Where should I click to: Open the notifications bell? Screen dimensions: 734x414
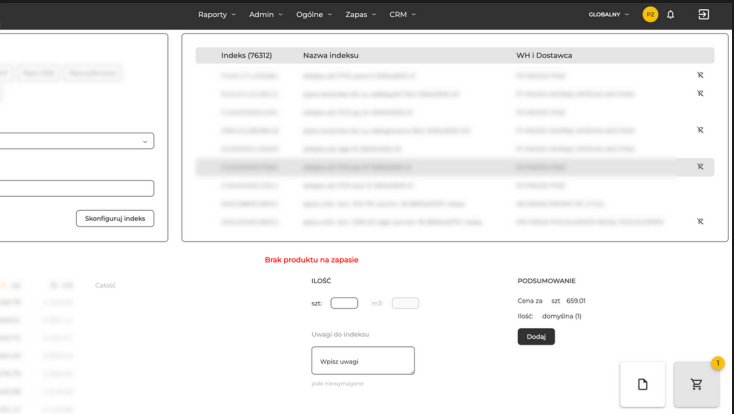pyautogui.click(x=670, y=14)
